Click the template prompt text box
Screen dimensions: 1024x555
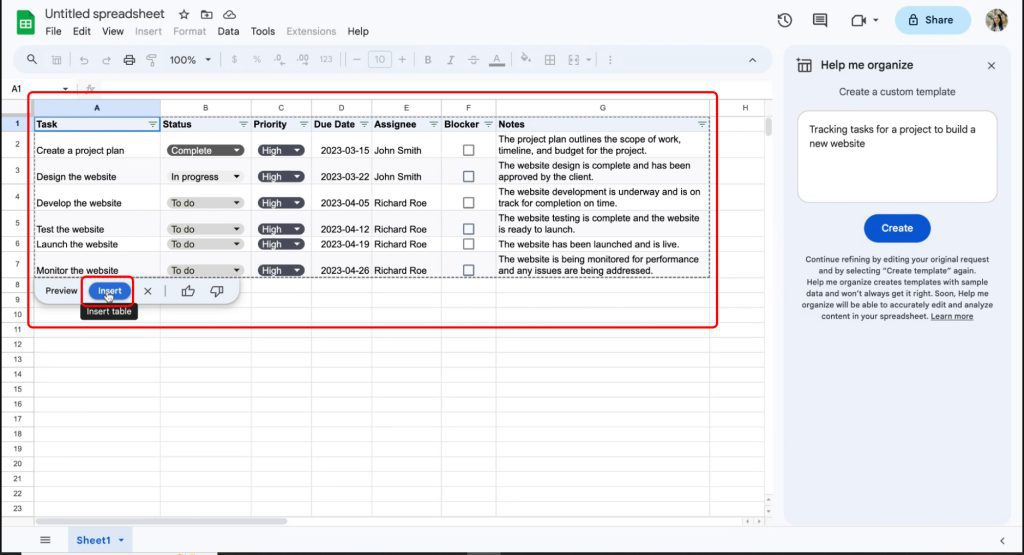pyautogui.click(x=897, y=156)
